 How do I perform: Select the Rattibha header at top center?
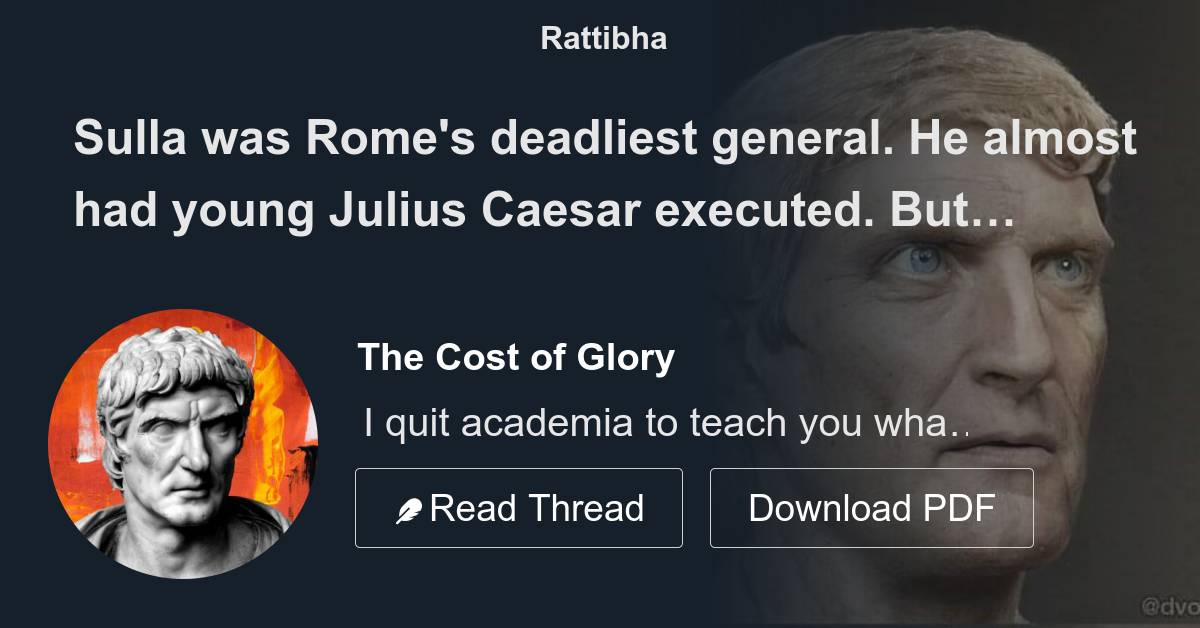[601, 38]
